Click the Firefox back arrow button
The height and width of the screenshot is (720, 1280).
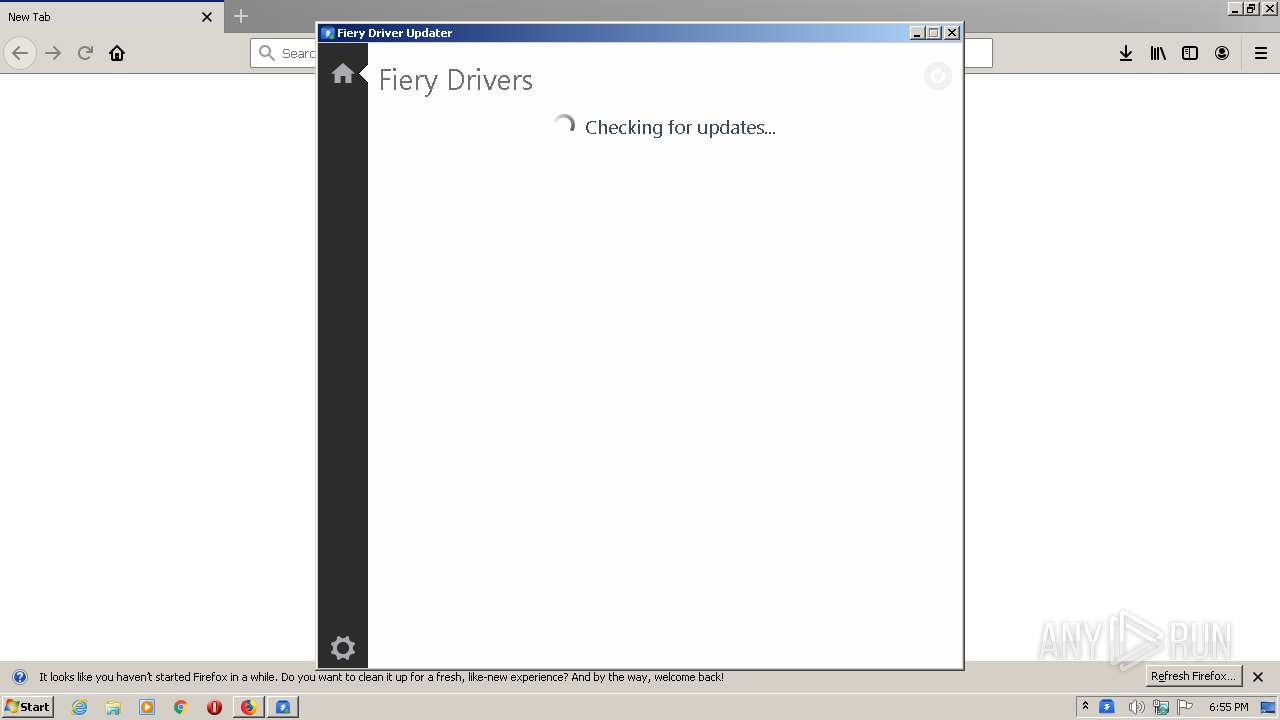click(x=20, y=53)
